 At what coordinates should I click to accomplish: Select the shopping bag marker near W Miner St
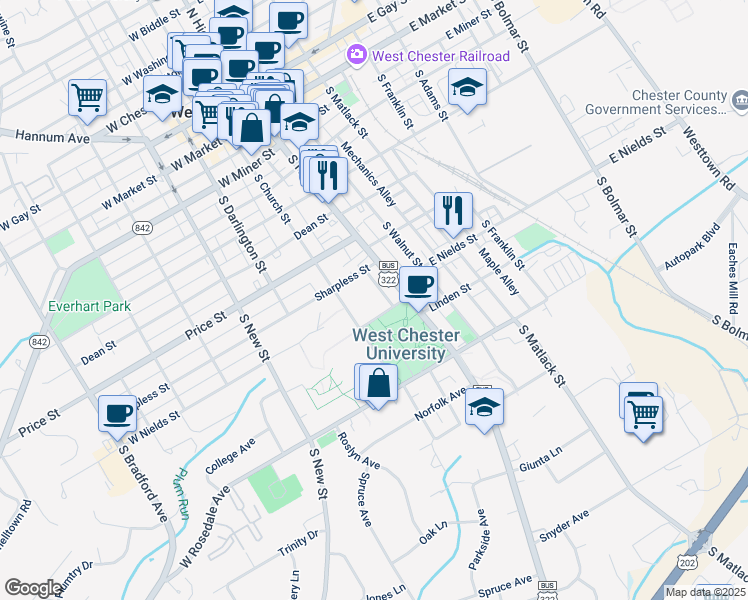point(251,128)
